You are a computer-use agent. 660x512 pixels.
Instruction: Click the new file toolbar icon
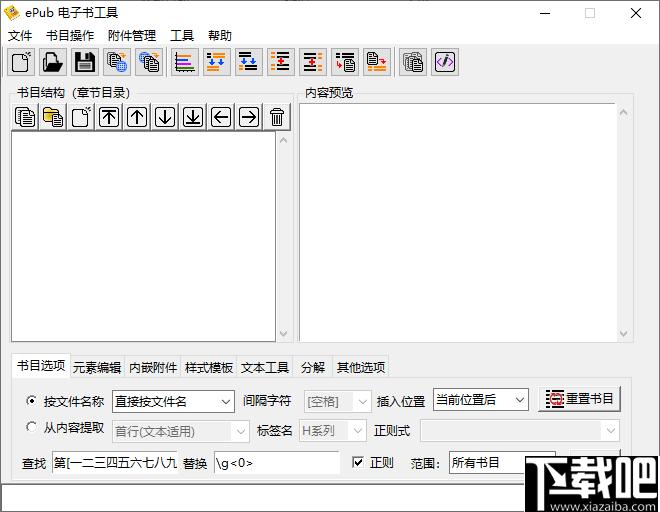point(21,62)
